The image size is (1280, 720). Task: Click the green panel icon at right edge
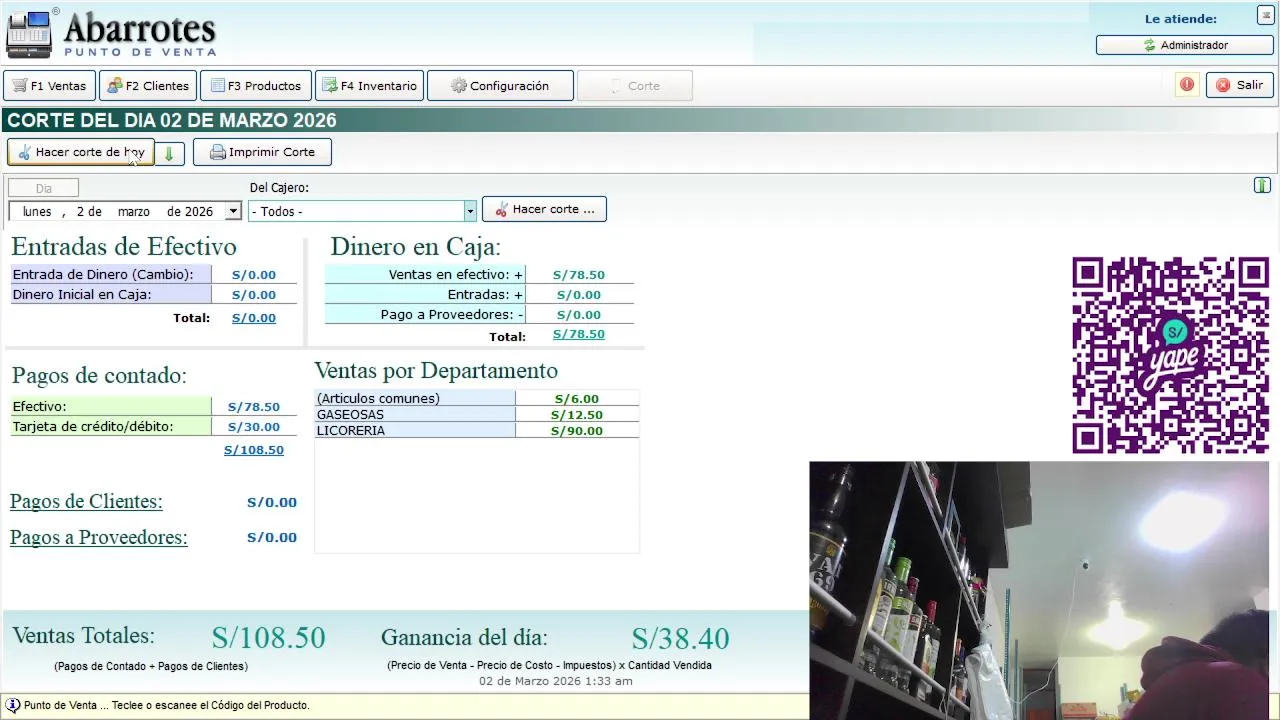(1262, 185)
